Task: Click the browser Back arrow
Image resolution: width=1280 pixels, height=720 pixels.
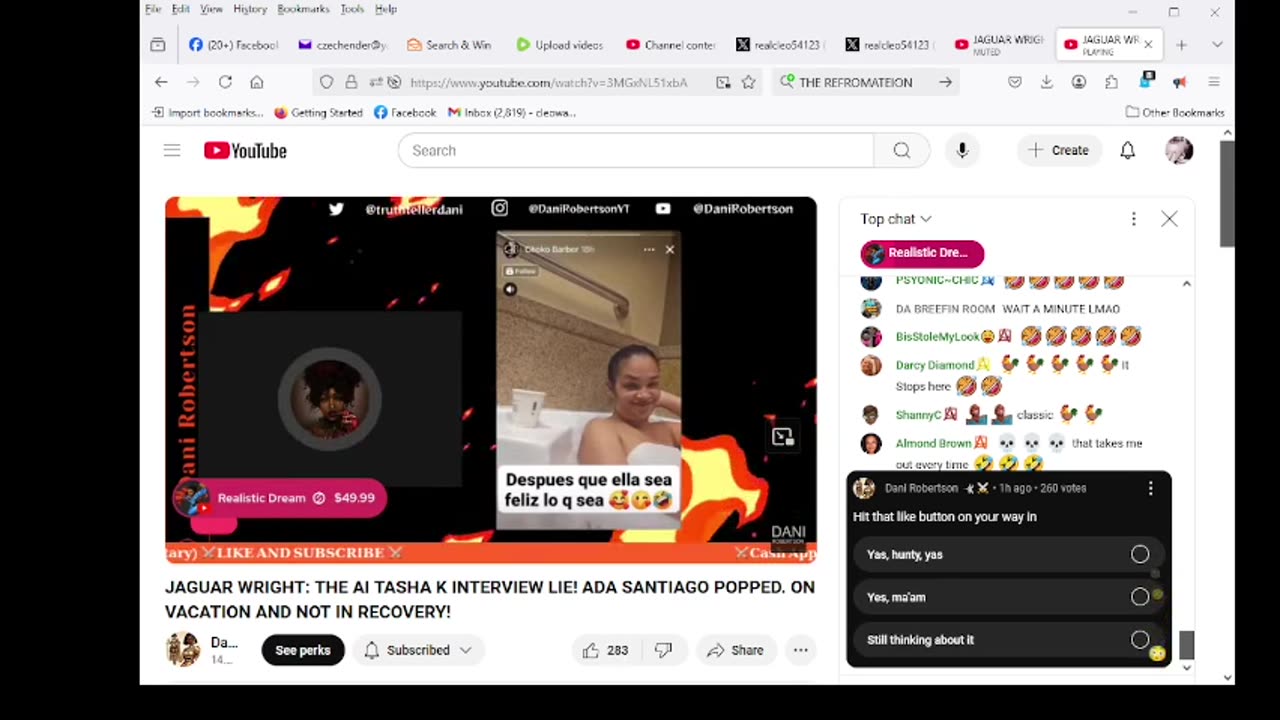Action: point(161,82)
